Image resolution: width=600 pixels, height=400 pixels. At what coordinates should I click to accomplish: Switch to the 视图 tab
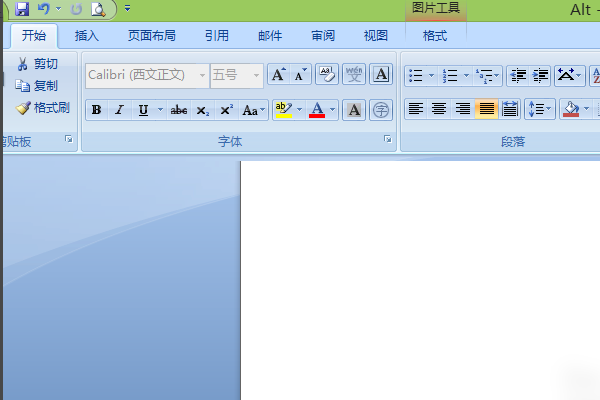pos(376,36)
